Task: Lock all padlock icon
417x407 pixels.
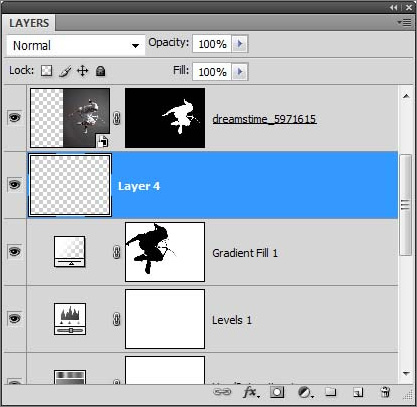Action: pyautogui.click(x=100, y=71)
